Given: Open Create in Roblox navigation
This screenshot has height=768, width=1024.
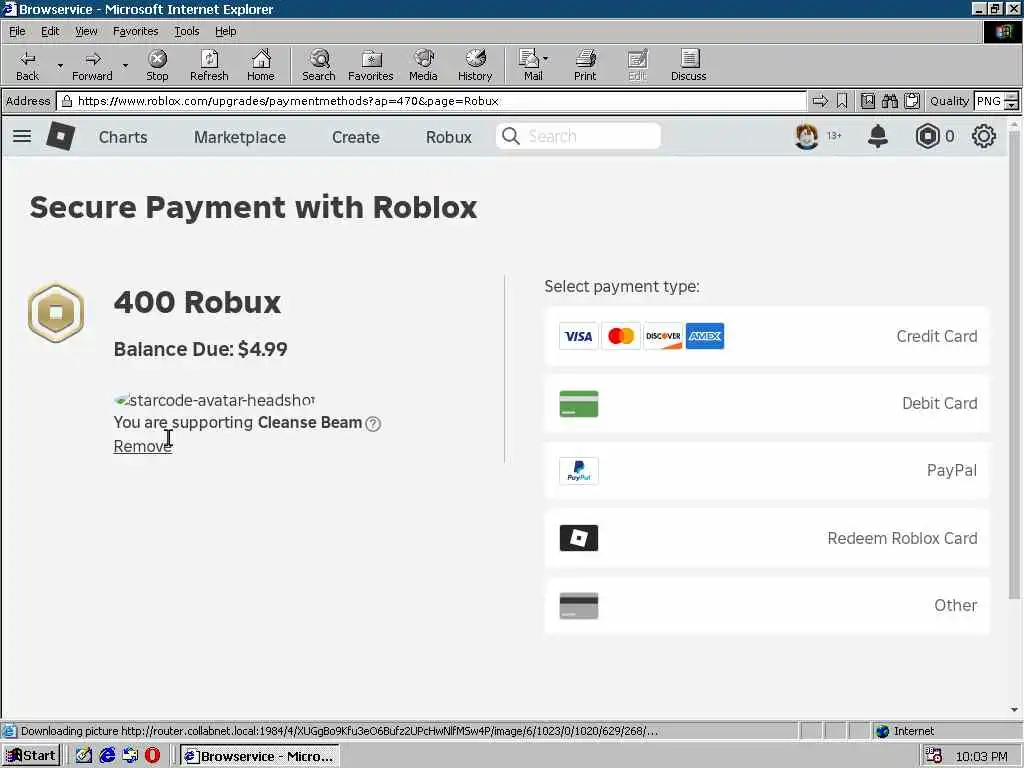Looking at the screenshot, I should point(356,137).
